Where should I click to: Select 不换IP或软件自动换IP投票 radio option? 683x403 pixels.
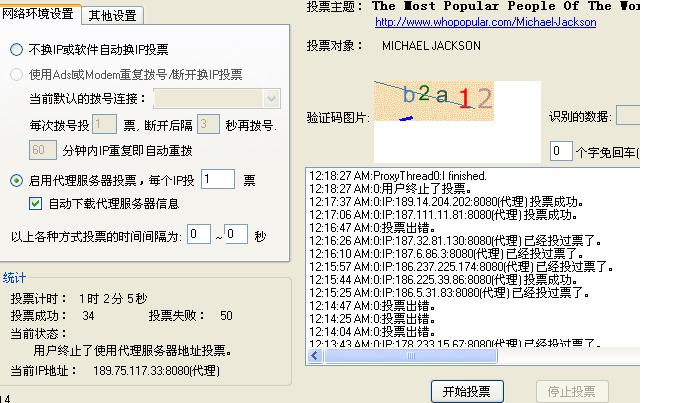17,49
